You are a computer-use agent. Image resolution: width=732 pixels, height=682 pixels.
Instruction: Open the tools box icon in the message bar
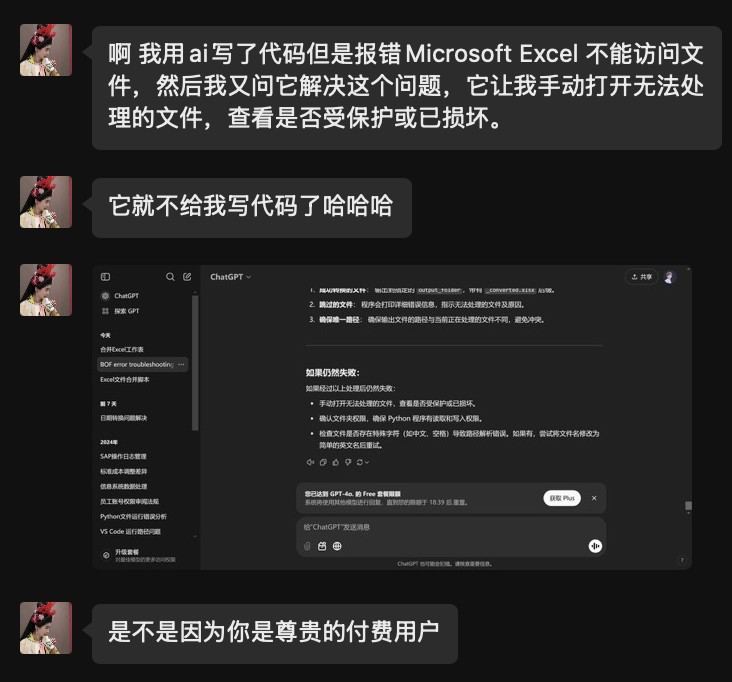[x=322, y=546]
